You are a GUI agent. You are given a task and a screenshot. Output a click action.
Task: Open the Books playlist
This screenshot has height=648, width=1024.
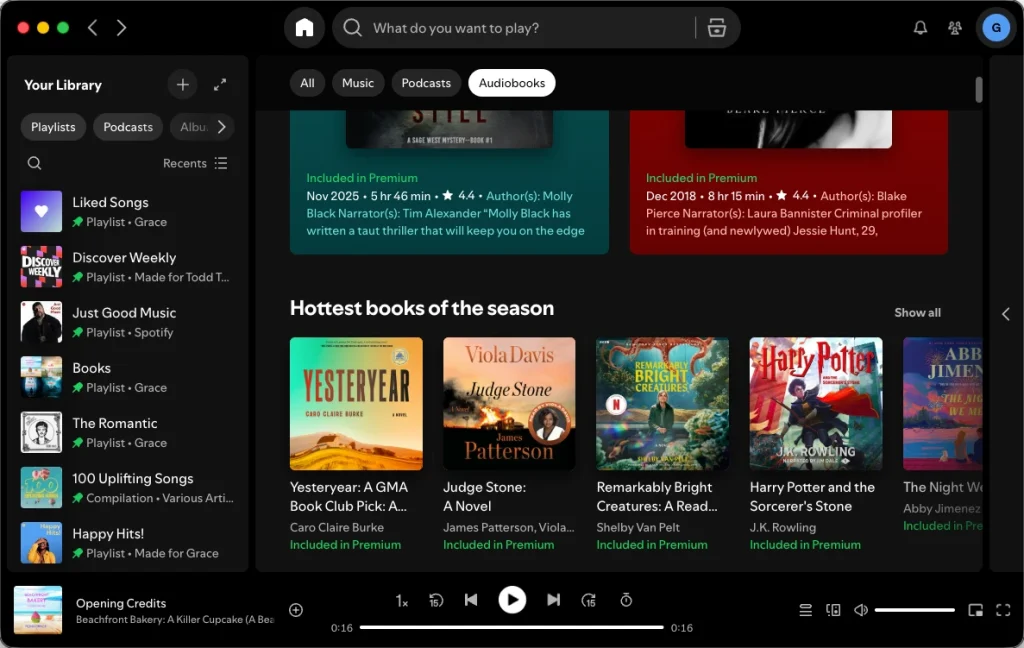pos(127,378)
